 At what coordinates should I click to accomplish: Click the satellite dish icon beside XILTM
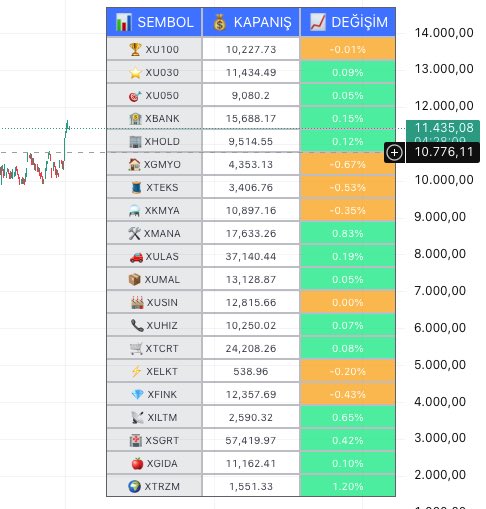coord(137,418)
